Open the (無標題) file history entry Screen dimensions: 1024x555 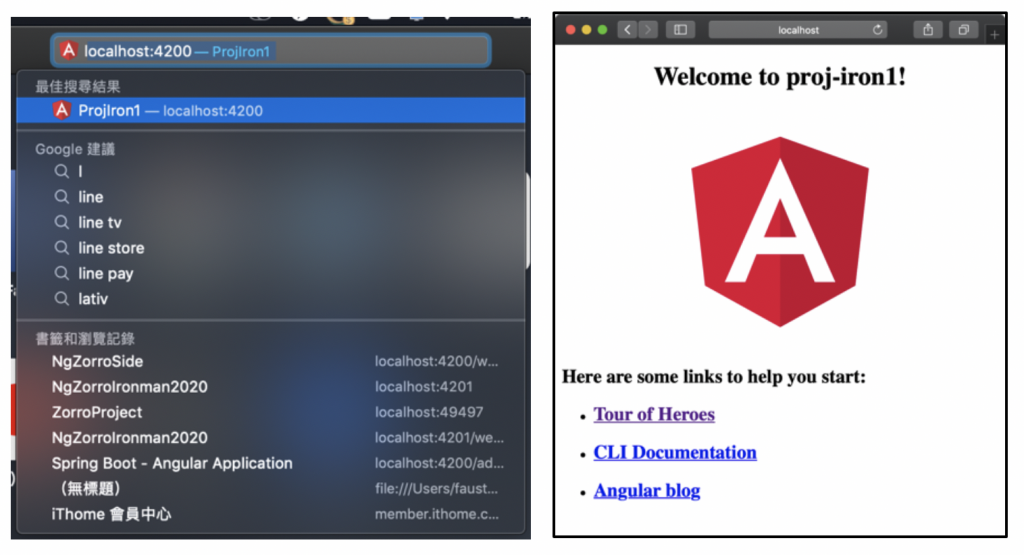[x=270, y=488]
